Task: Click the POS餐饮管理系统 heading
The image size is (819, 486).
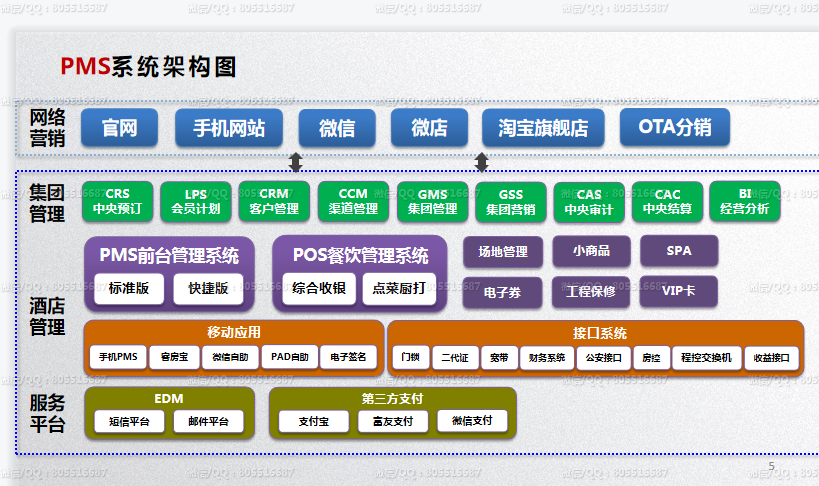Action: [360, 256]
